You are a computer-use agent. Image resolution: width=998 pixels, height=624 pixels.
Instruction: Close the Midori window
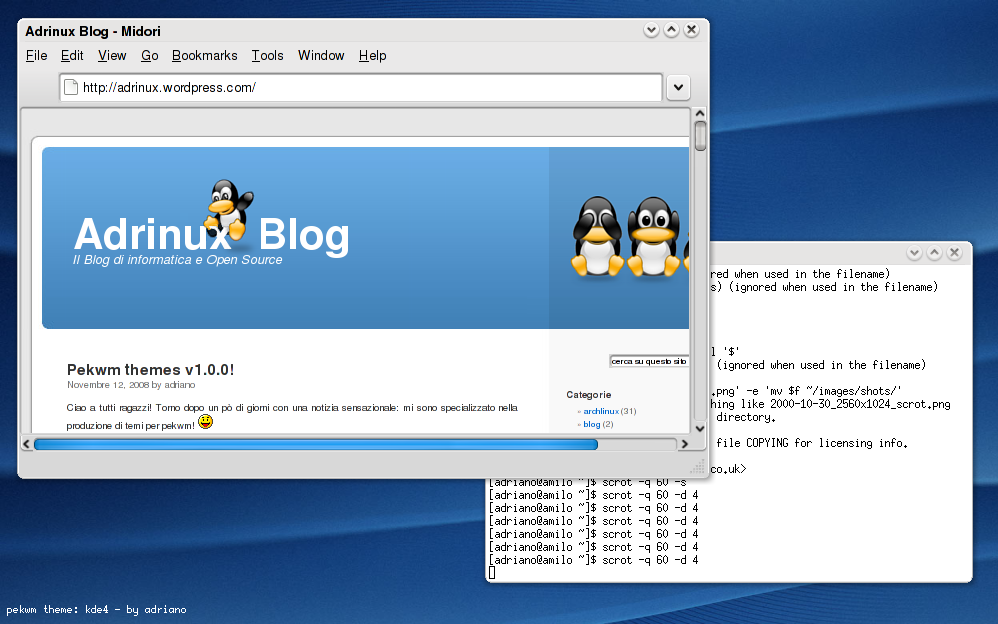[692, 30]
